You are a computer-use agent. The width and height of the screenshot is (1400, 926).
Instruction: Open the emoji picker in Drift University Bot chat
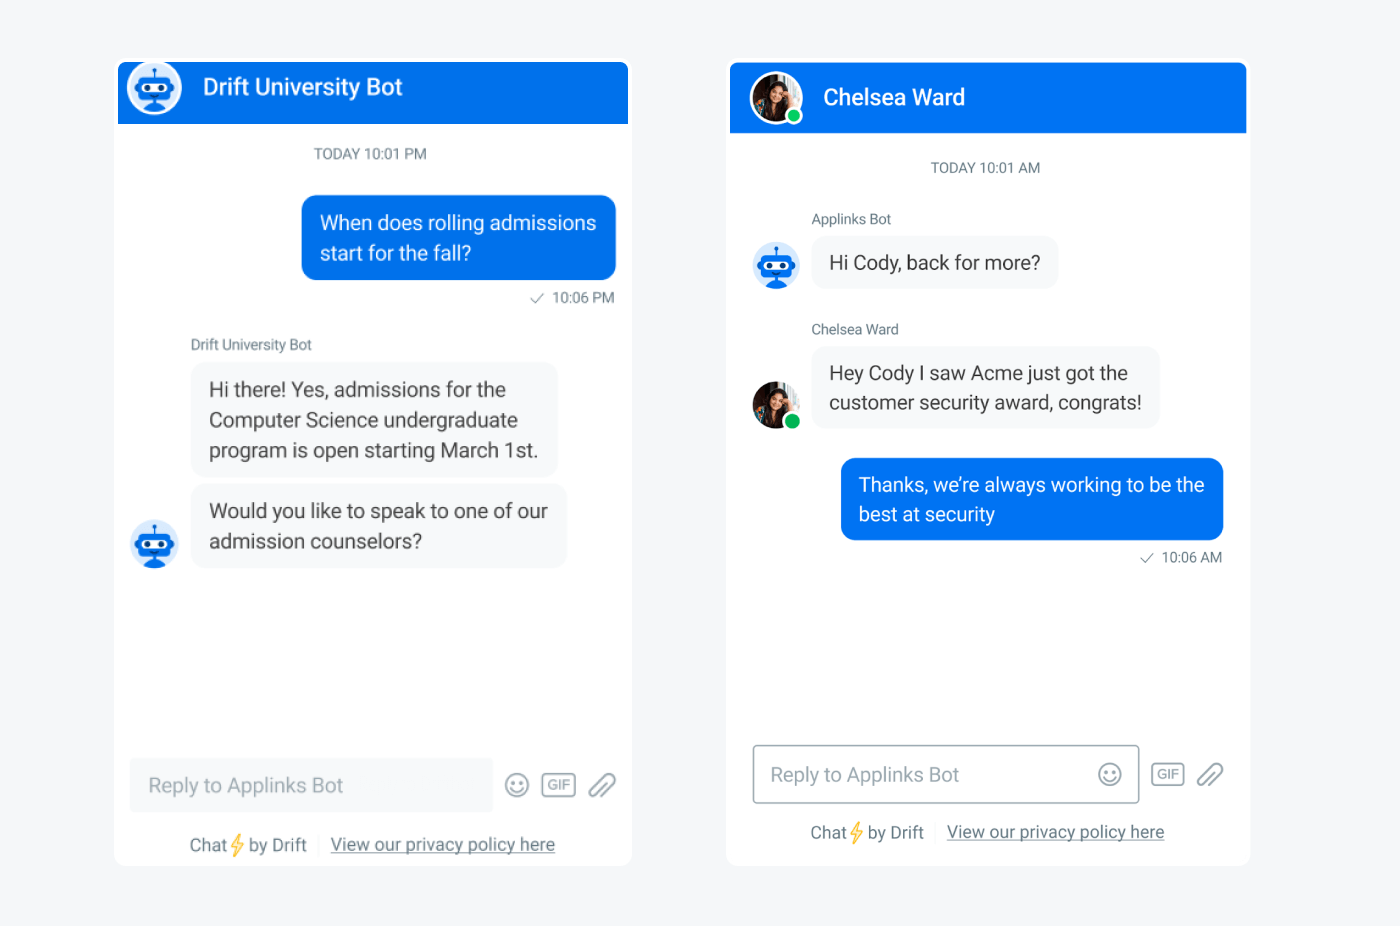coord(516,785)
